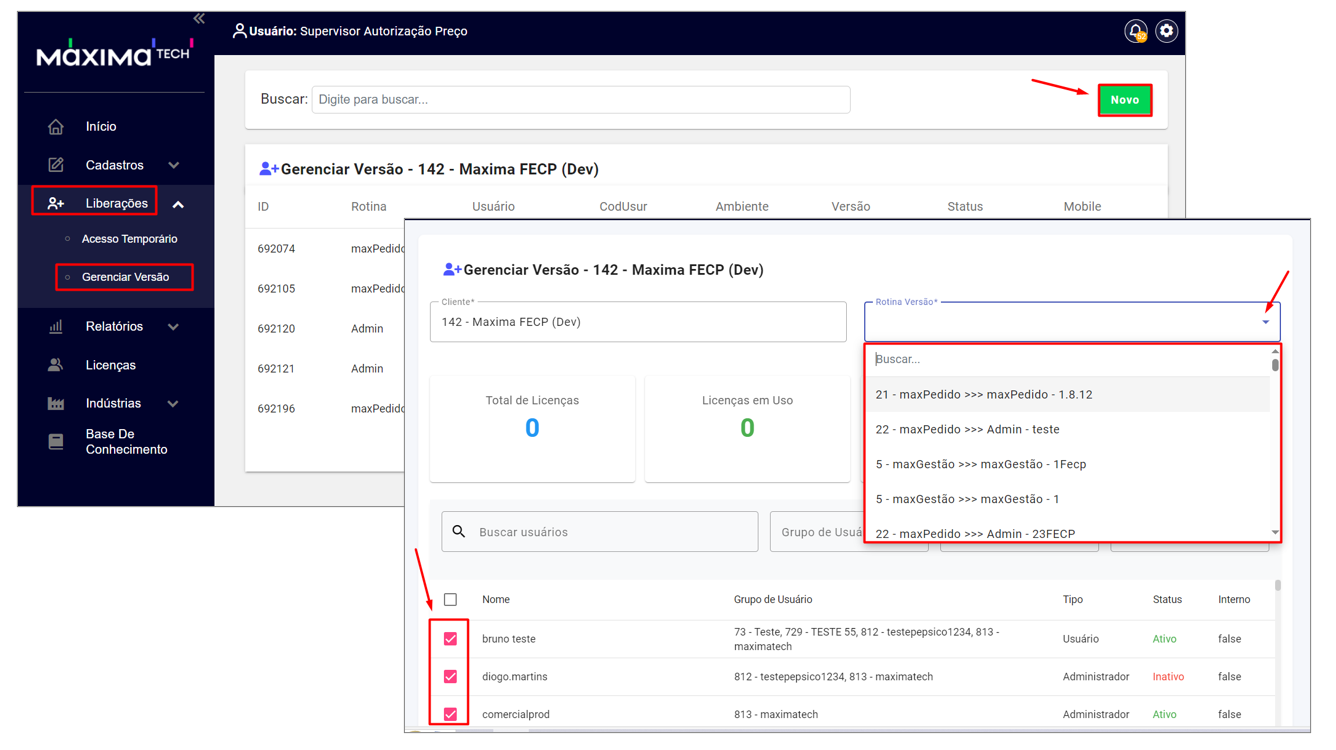Click the Licenças people icon
The image size is (1336, 750).
[56, 366]
